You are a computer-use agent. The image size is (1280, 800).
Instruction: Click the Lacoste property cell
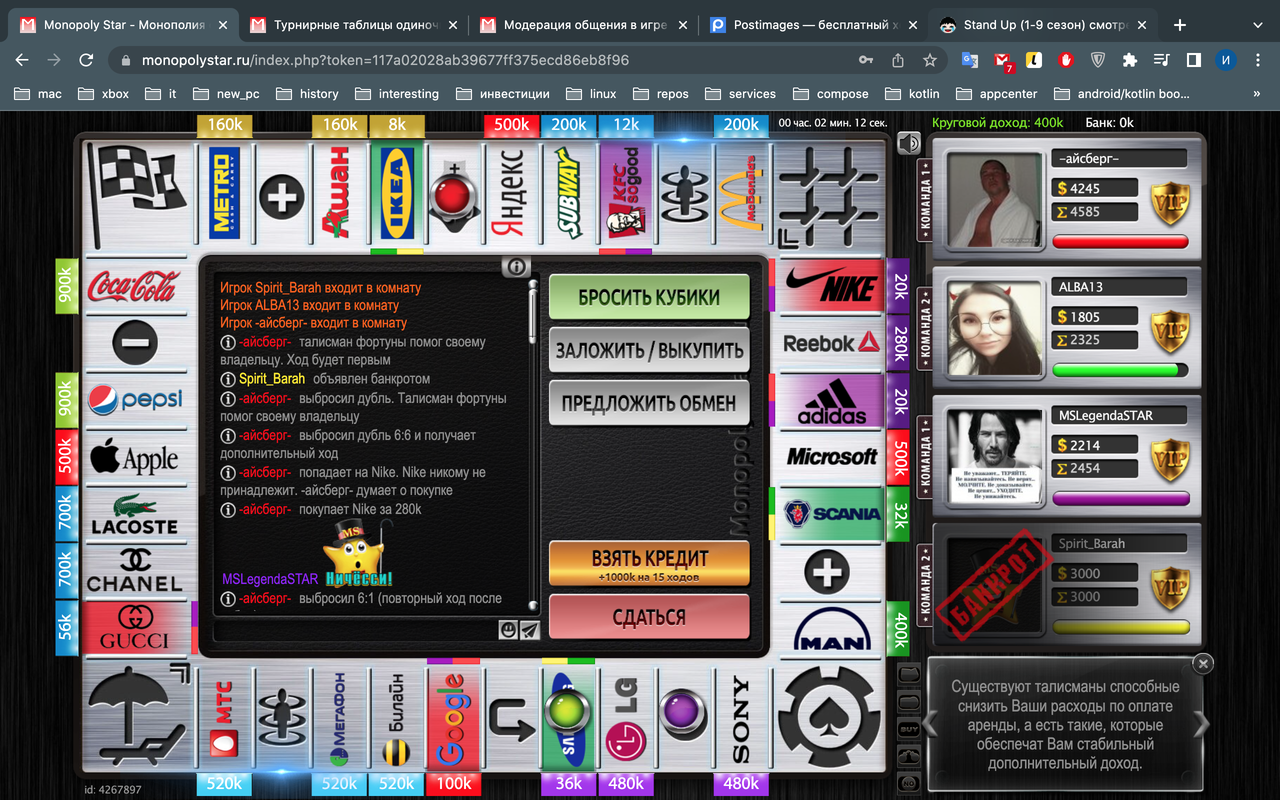click(134, 514)
